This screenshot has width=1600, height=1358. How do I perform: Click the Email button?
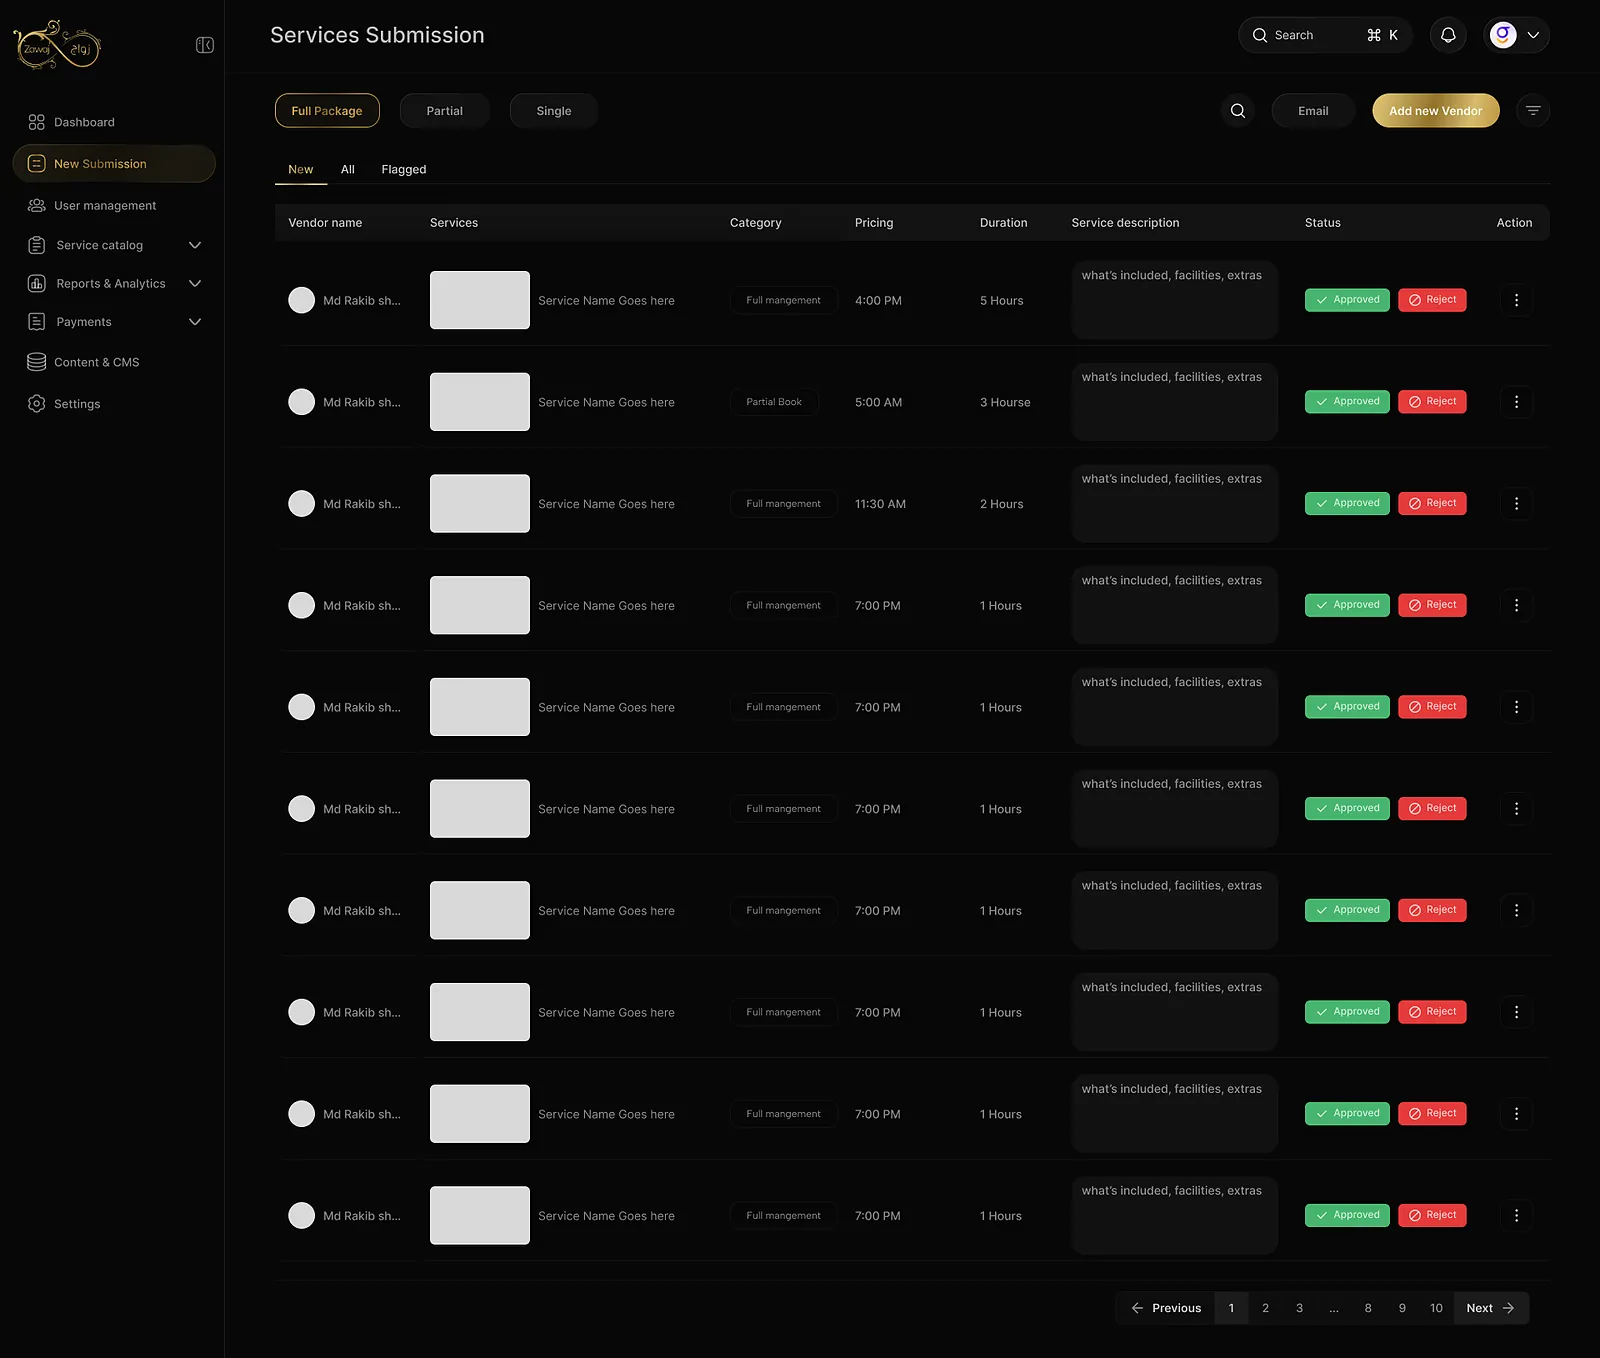[1313, 111]
